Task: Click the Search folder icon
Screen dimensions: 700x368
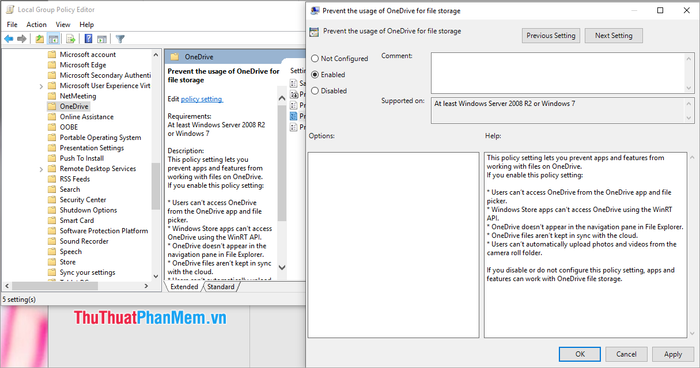Action: [x=52, y=189]
